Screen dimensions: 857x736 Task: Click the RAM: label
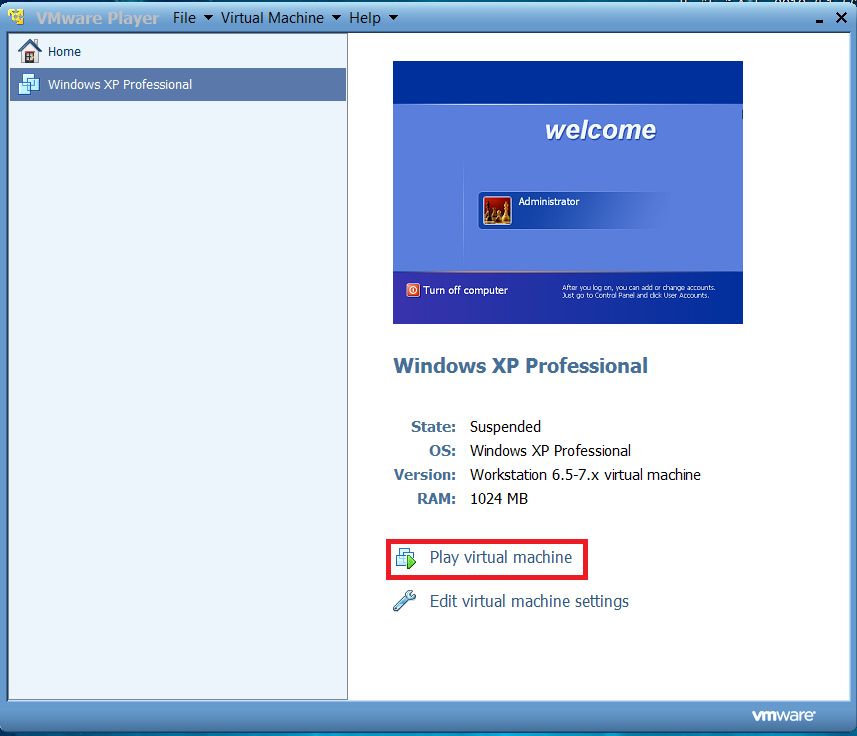(x=436, y=499)
